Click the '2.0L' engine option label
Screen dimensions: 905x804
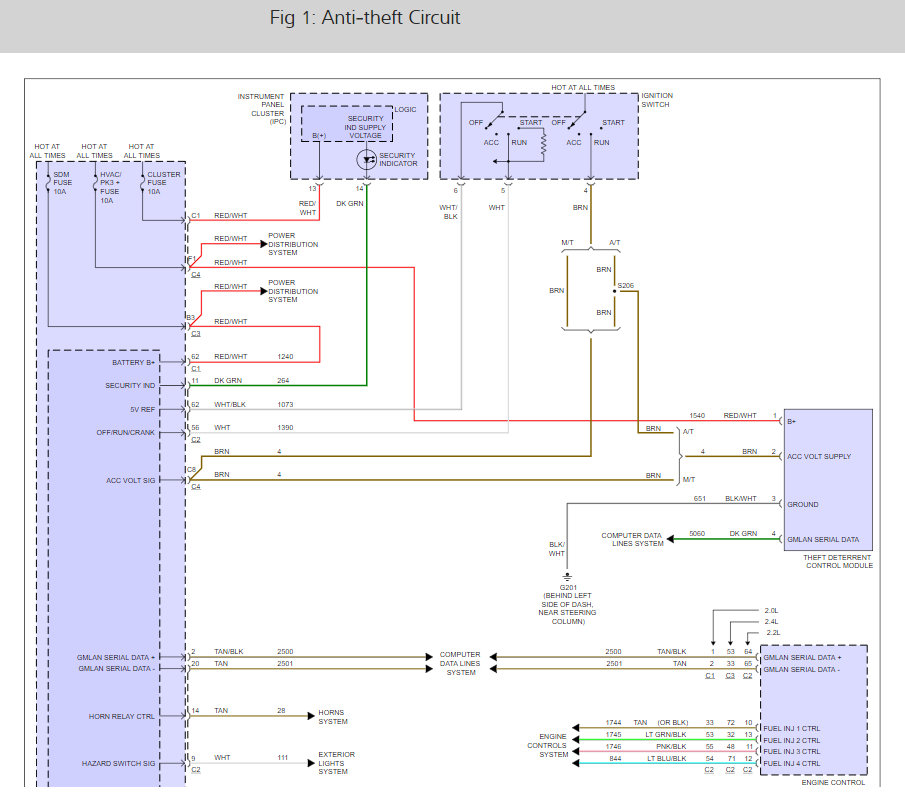772,610
